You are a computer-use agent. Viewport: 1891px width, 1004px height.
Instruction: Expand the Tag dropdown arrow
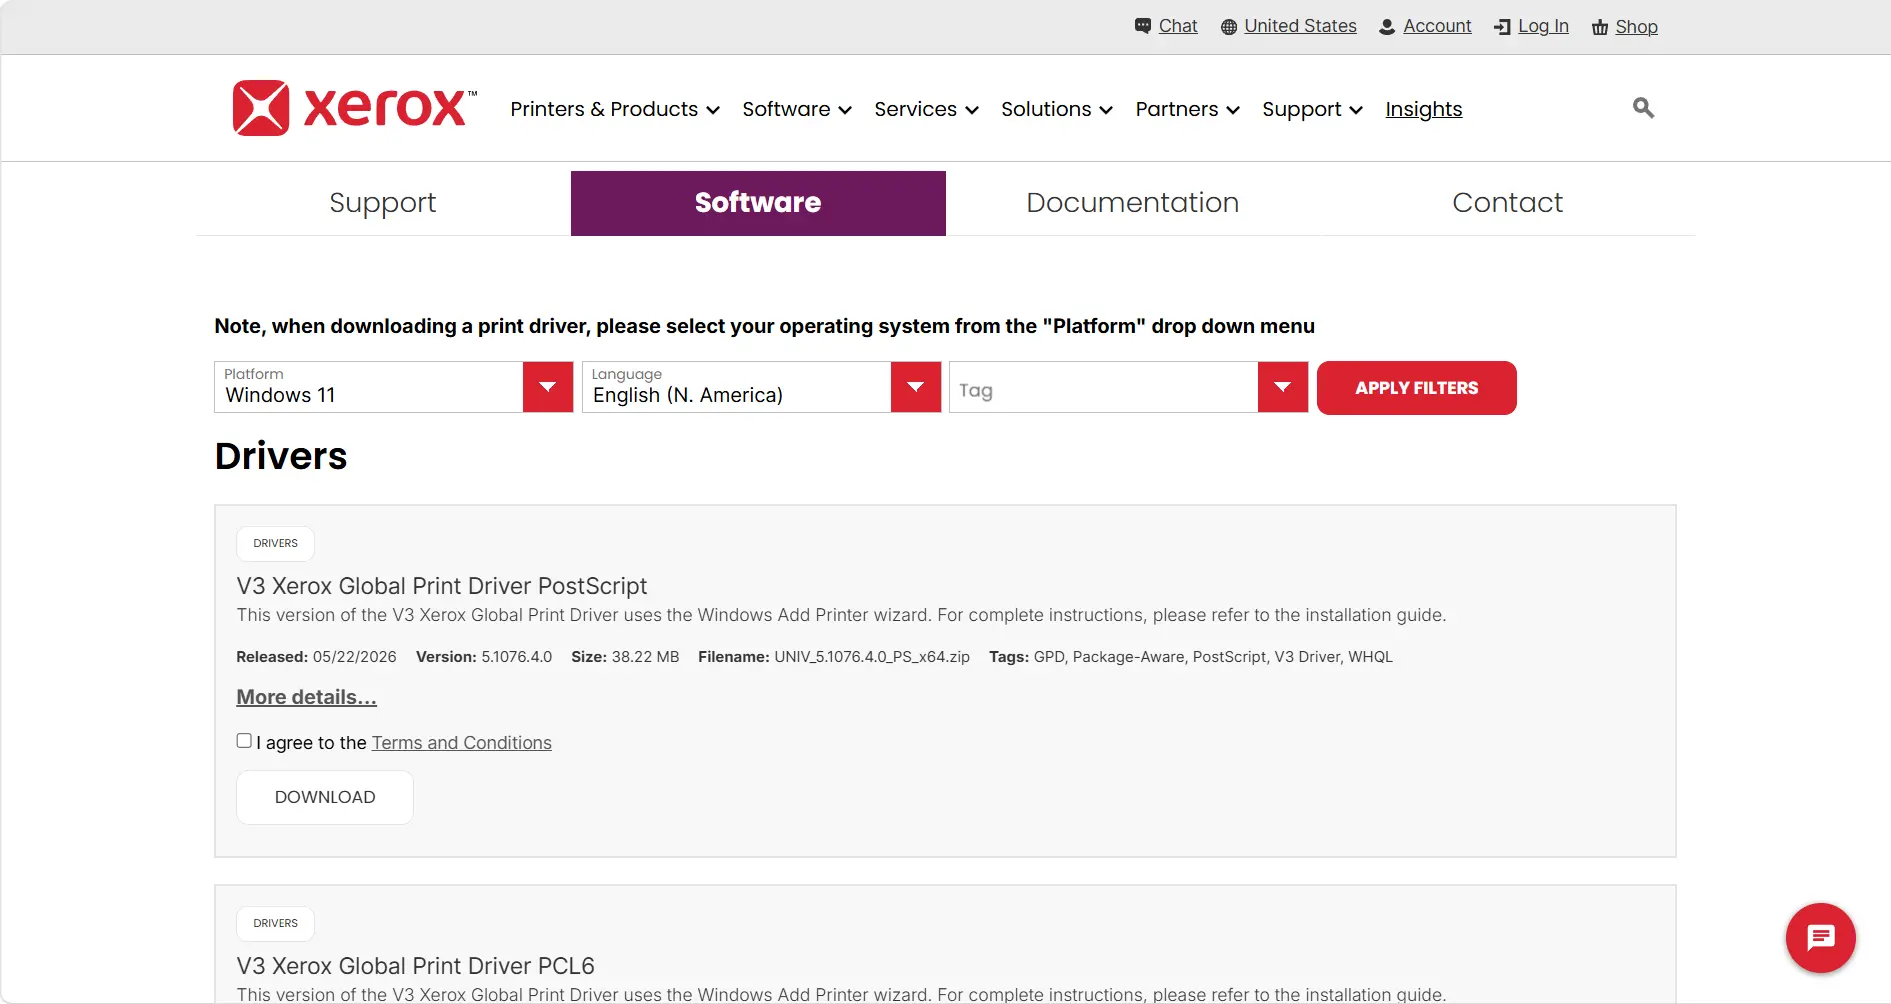(x=1283, y=387)
